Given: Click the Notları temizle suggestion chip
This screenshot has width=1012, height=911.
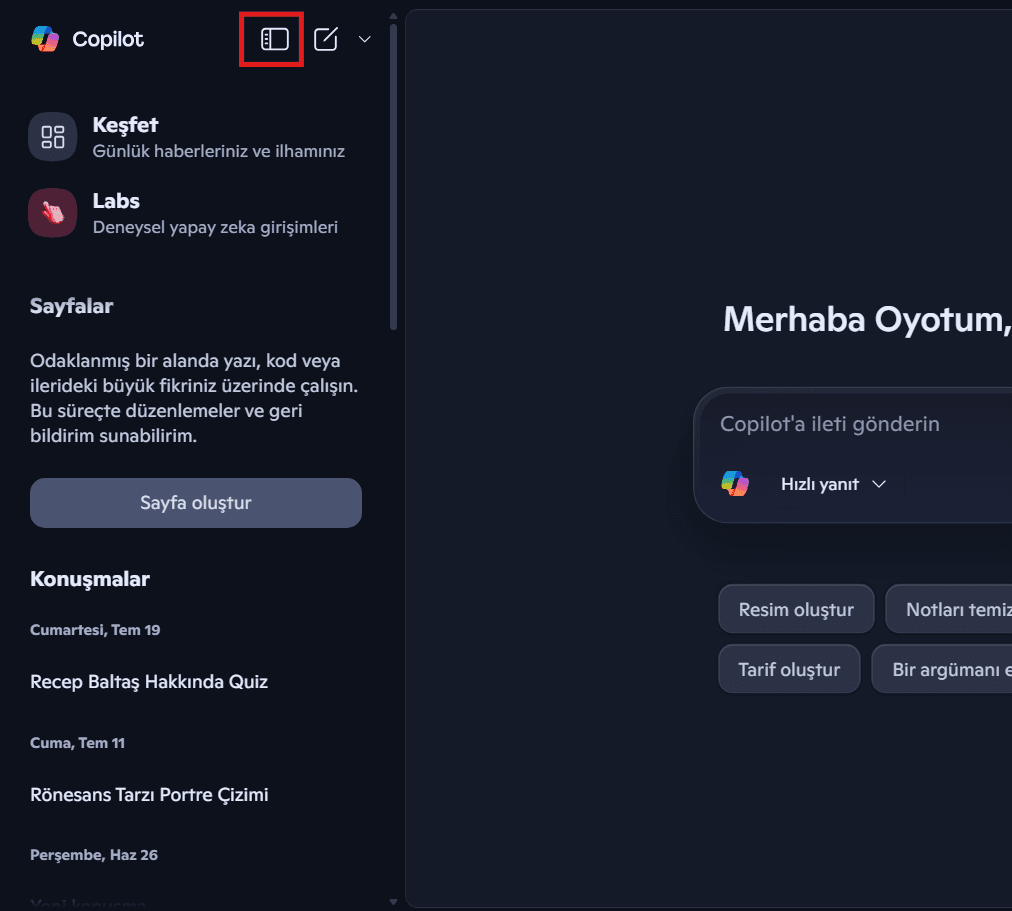Looking at the screenshot, I should pyautogui.click(x=950, y=609).
